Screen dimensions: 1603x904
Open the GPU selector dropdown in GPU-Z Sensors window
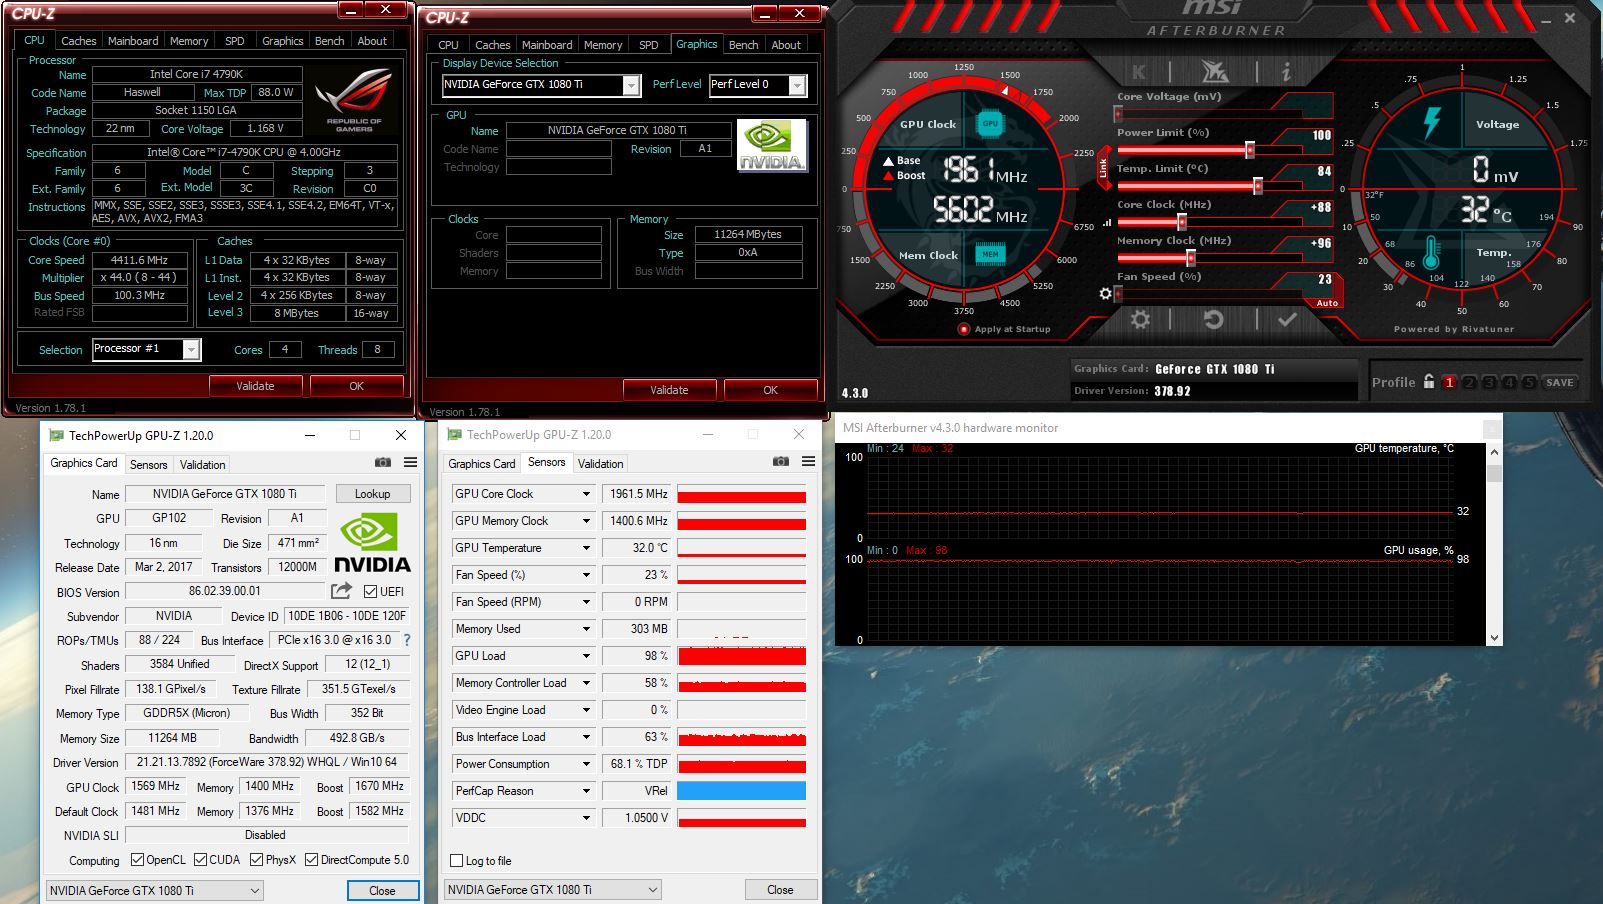point(553,889)
